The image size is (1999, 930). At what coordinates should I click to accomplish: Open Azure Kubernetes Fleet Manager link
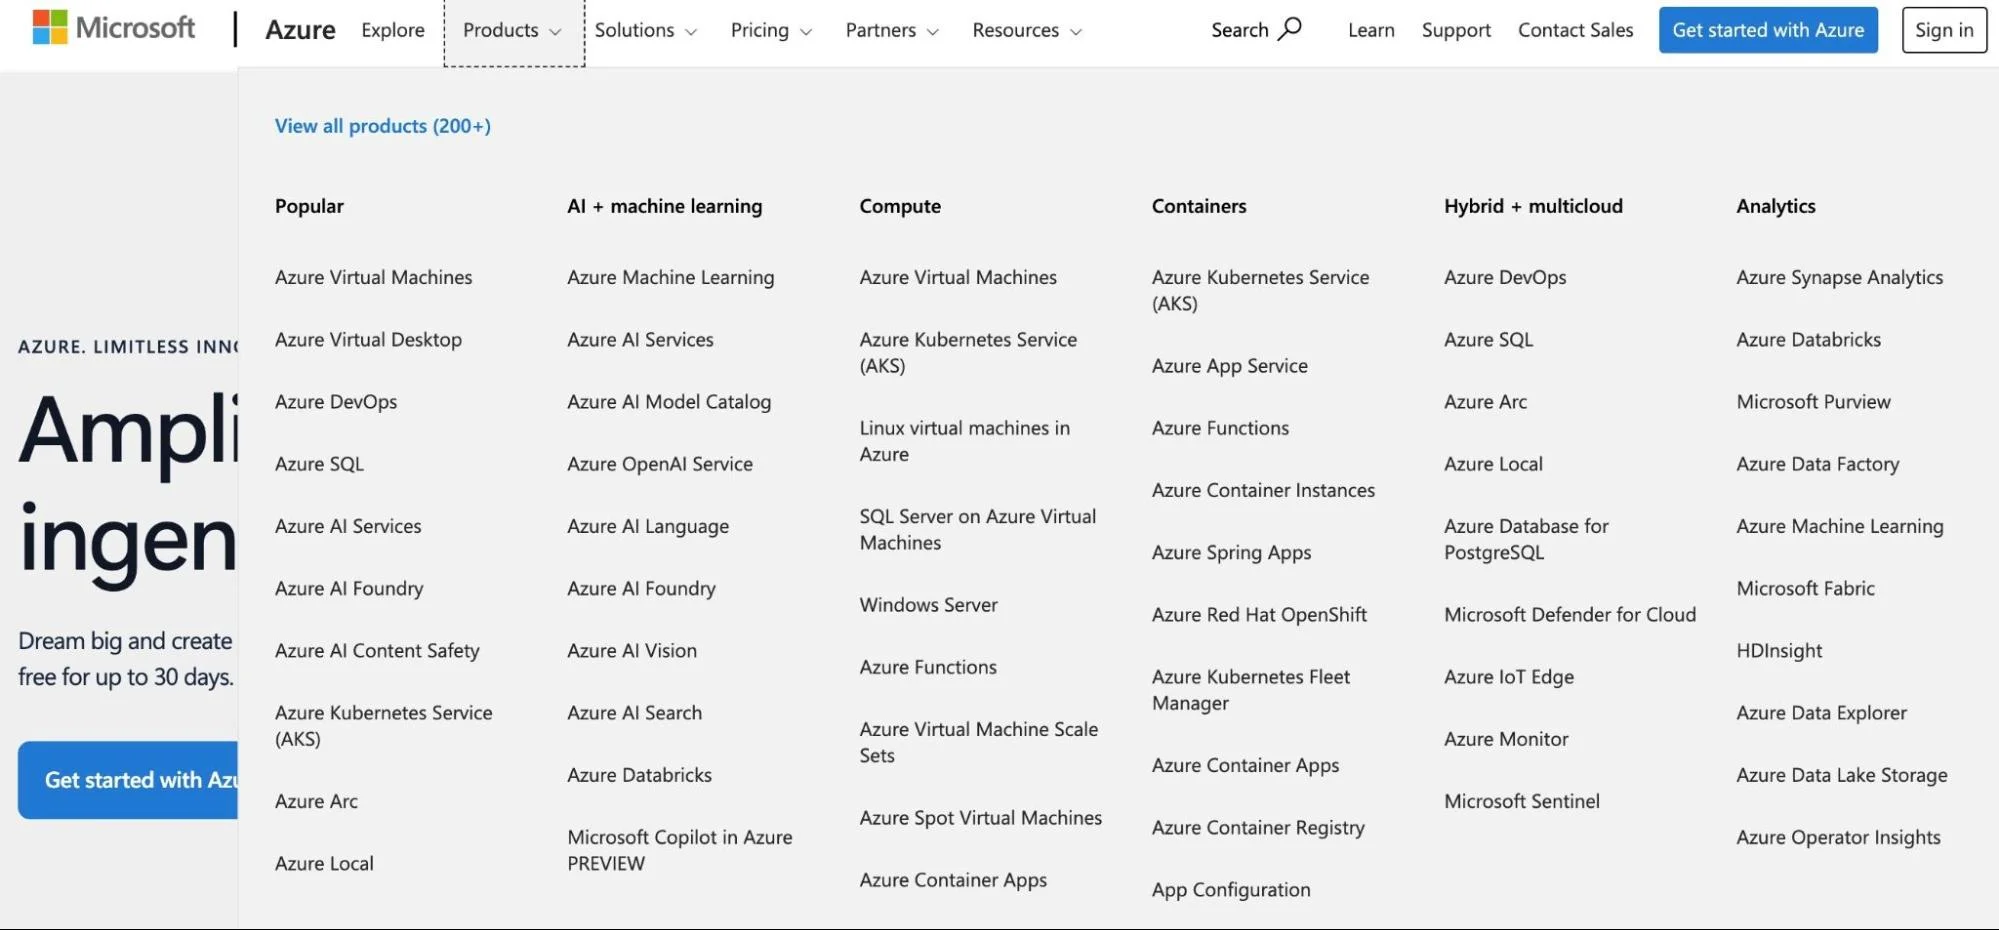tap(1251, 690)
